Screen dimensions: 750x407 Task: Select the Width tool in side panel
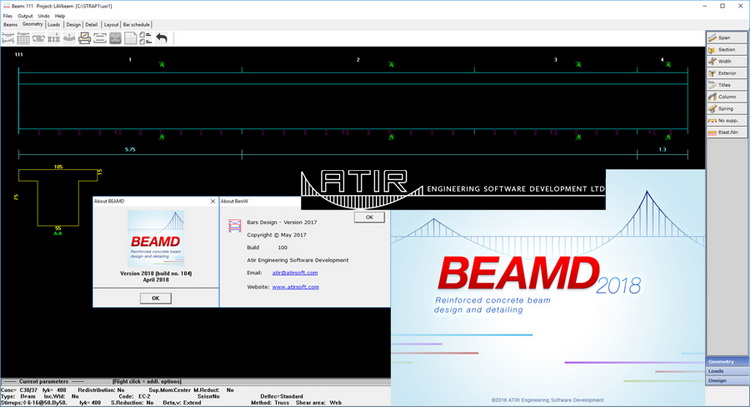tap(726, 61)
